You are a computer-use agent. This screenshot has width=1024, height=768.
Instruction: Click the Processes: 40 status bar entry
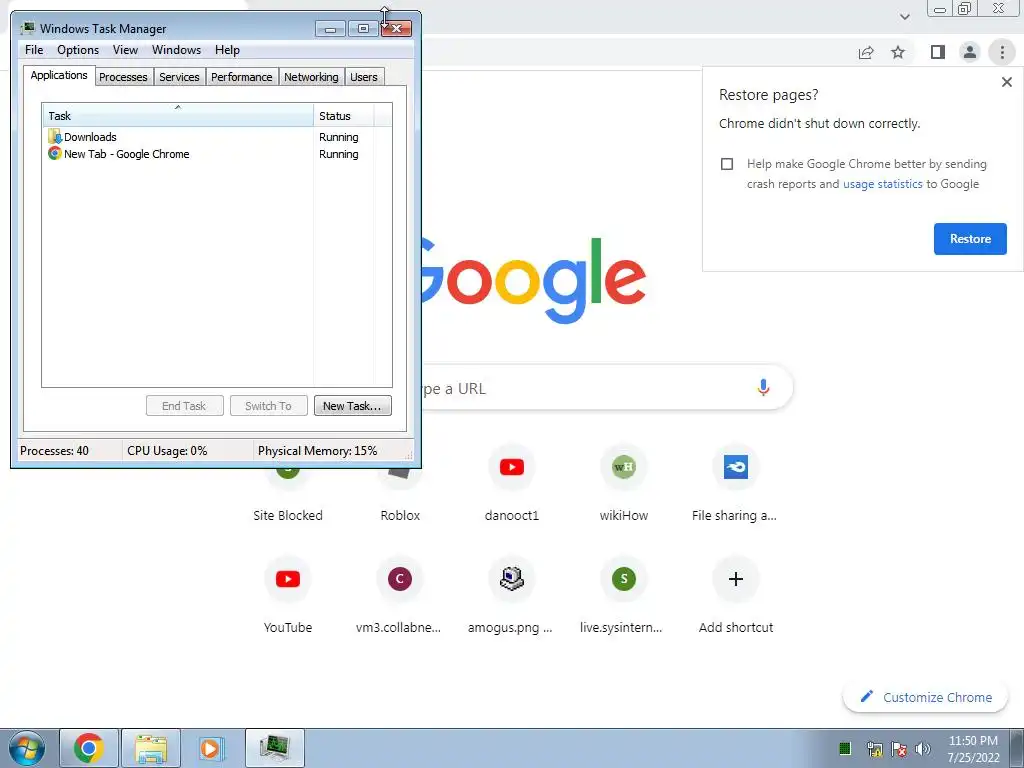pos(69,451)
